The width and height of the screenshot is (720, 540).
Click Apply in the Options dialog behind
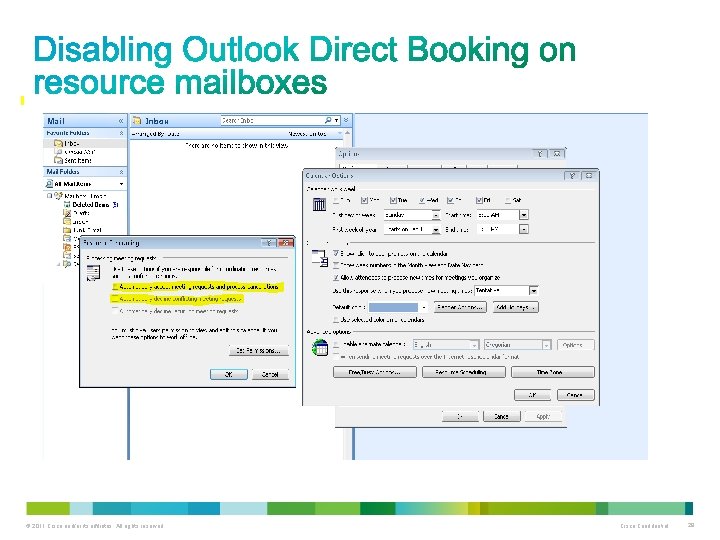[543, 416]
